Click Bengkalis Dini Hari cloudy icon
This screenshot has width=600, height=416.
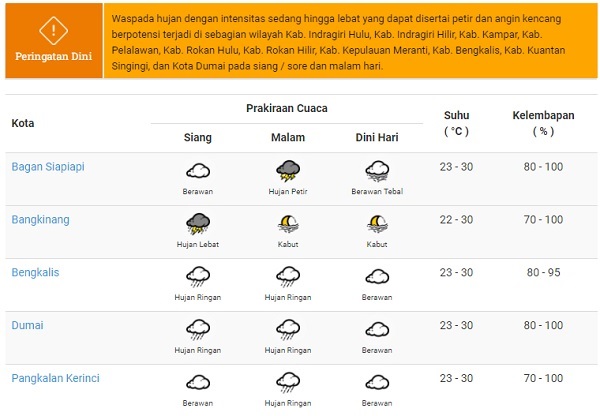(x=377, y=277)
